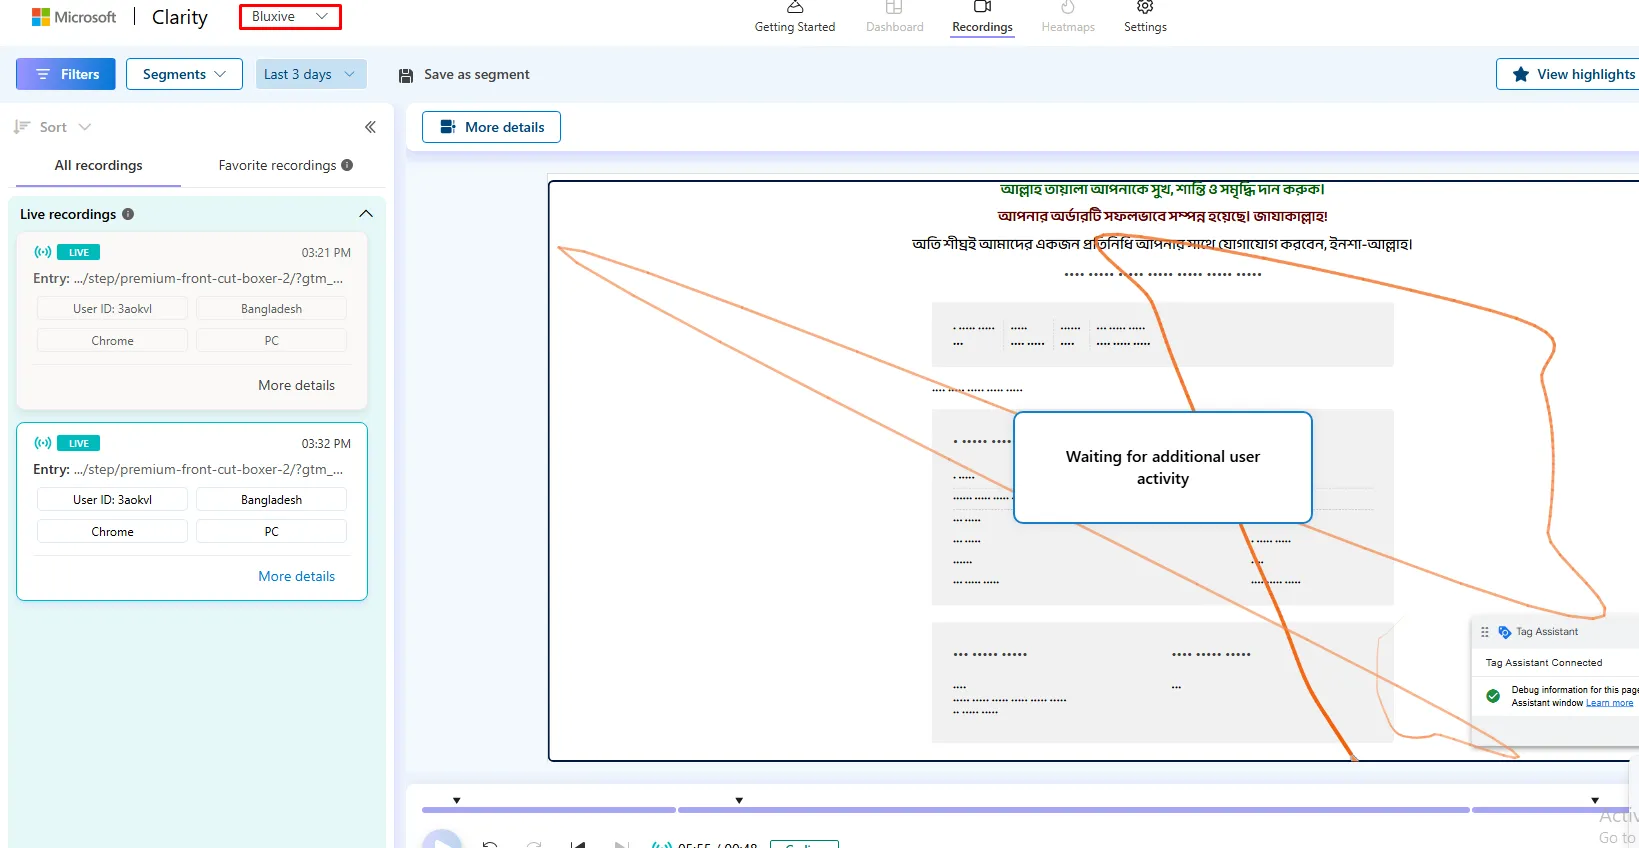Screen dimensions: 1639x848
Task: Click the Tag Assistant drag handle icon
Action: pyautogui.click(x=1485, y=632)
